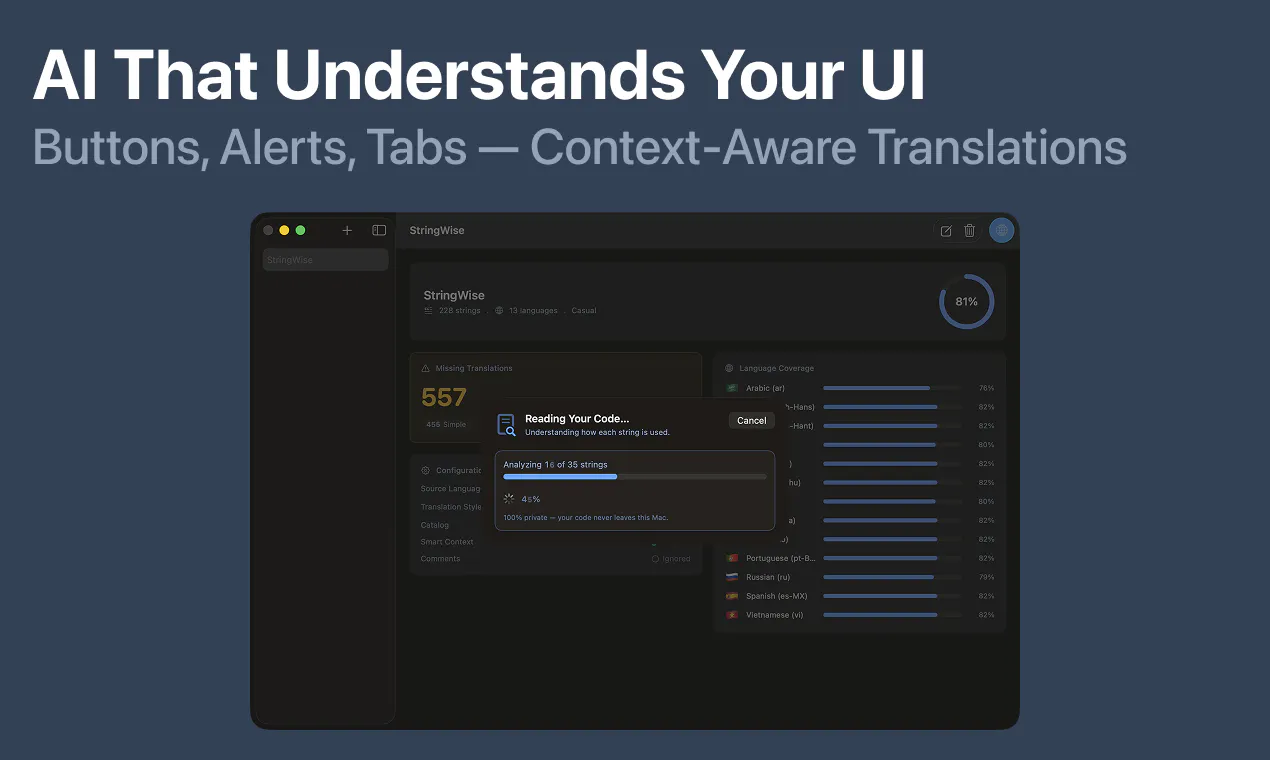This screenshot has height=760, width=1270.
Task: Click the spinner icon beside the percentage
Action: [509, 498]
